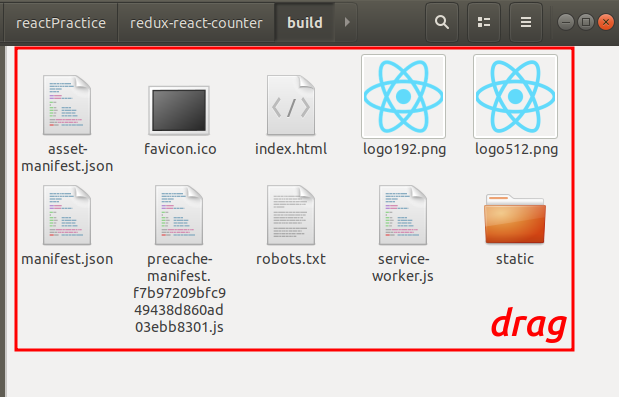Go to the redux-react-counter path segment
The height and width of the screenshot is (397, 619).
(x=196, y=23)
